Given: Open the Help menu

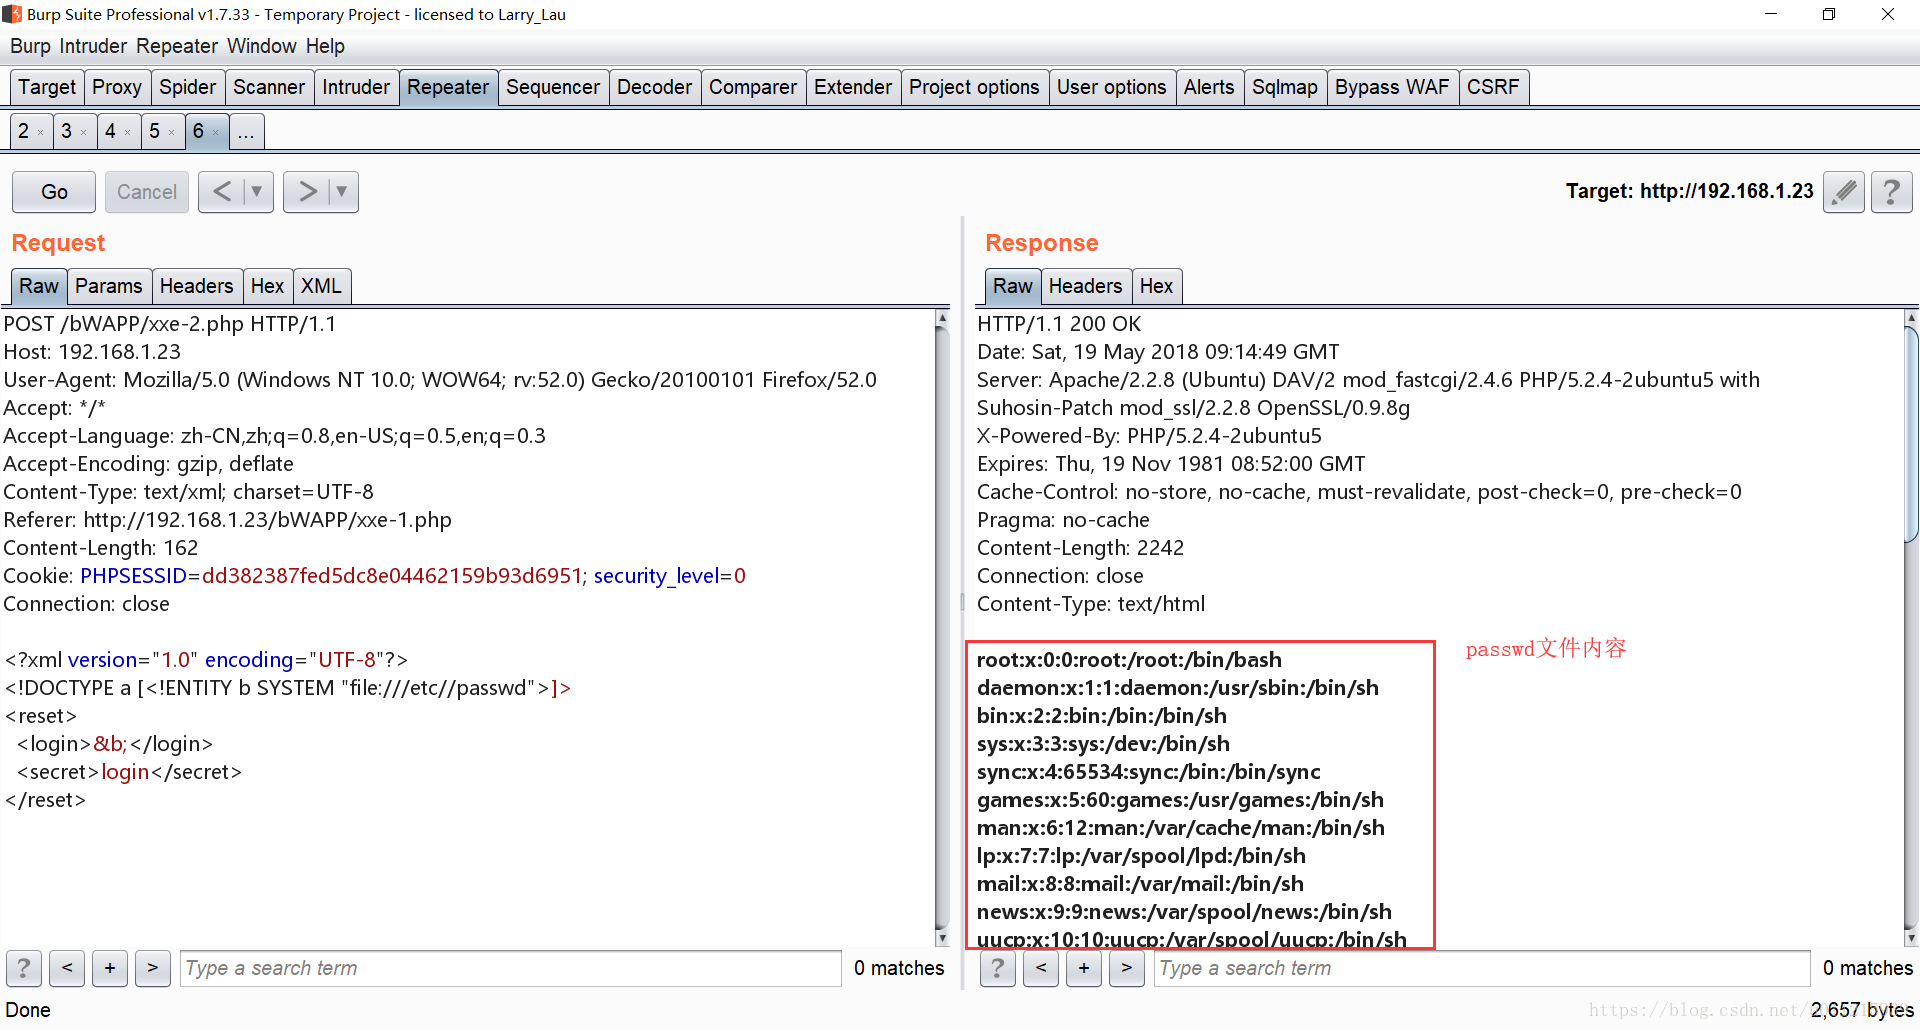Looking at the screenshot, I should pyautogui.click(x=325, y=46).
